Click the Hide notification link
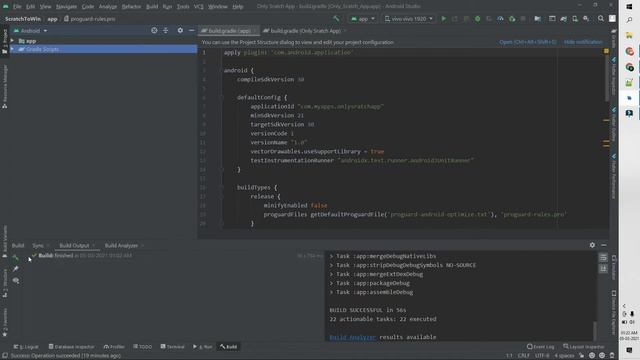Viewport: 640px width, 360px height. coord(583,42)
